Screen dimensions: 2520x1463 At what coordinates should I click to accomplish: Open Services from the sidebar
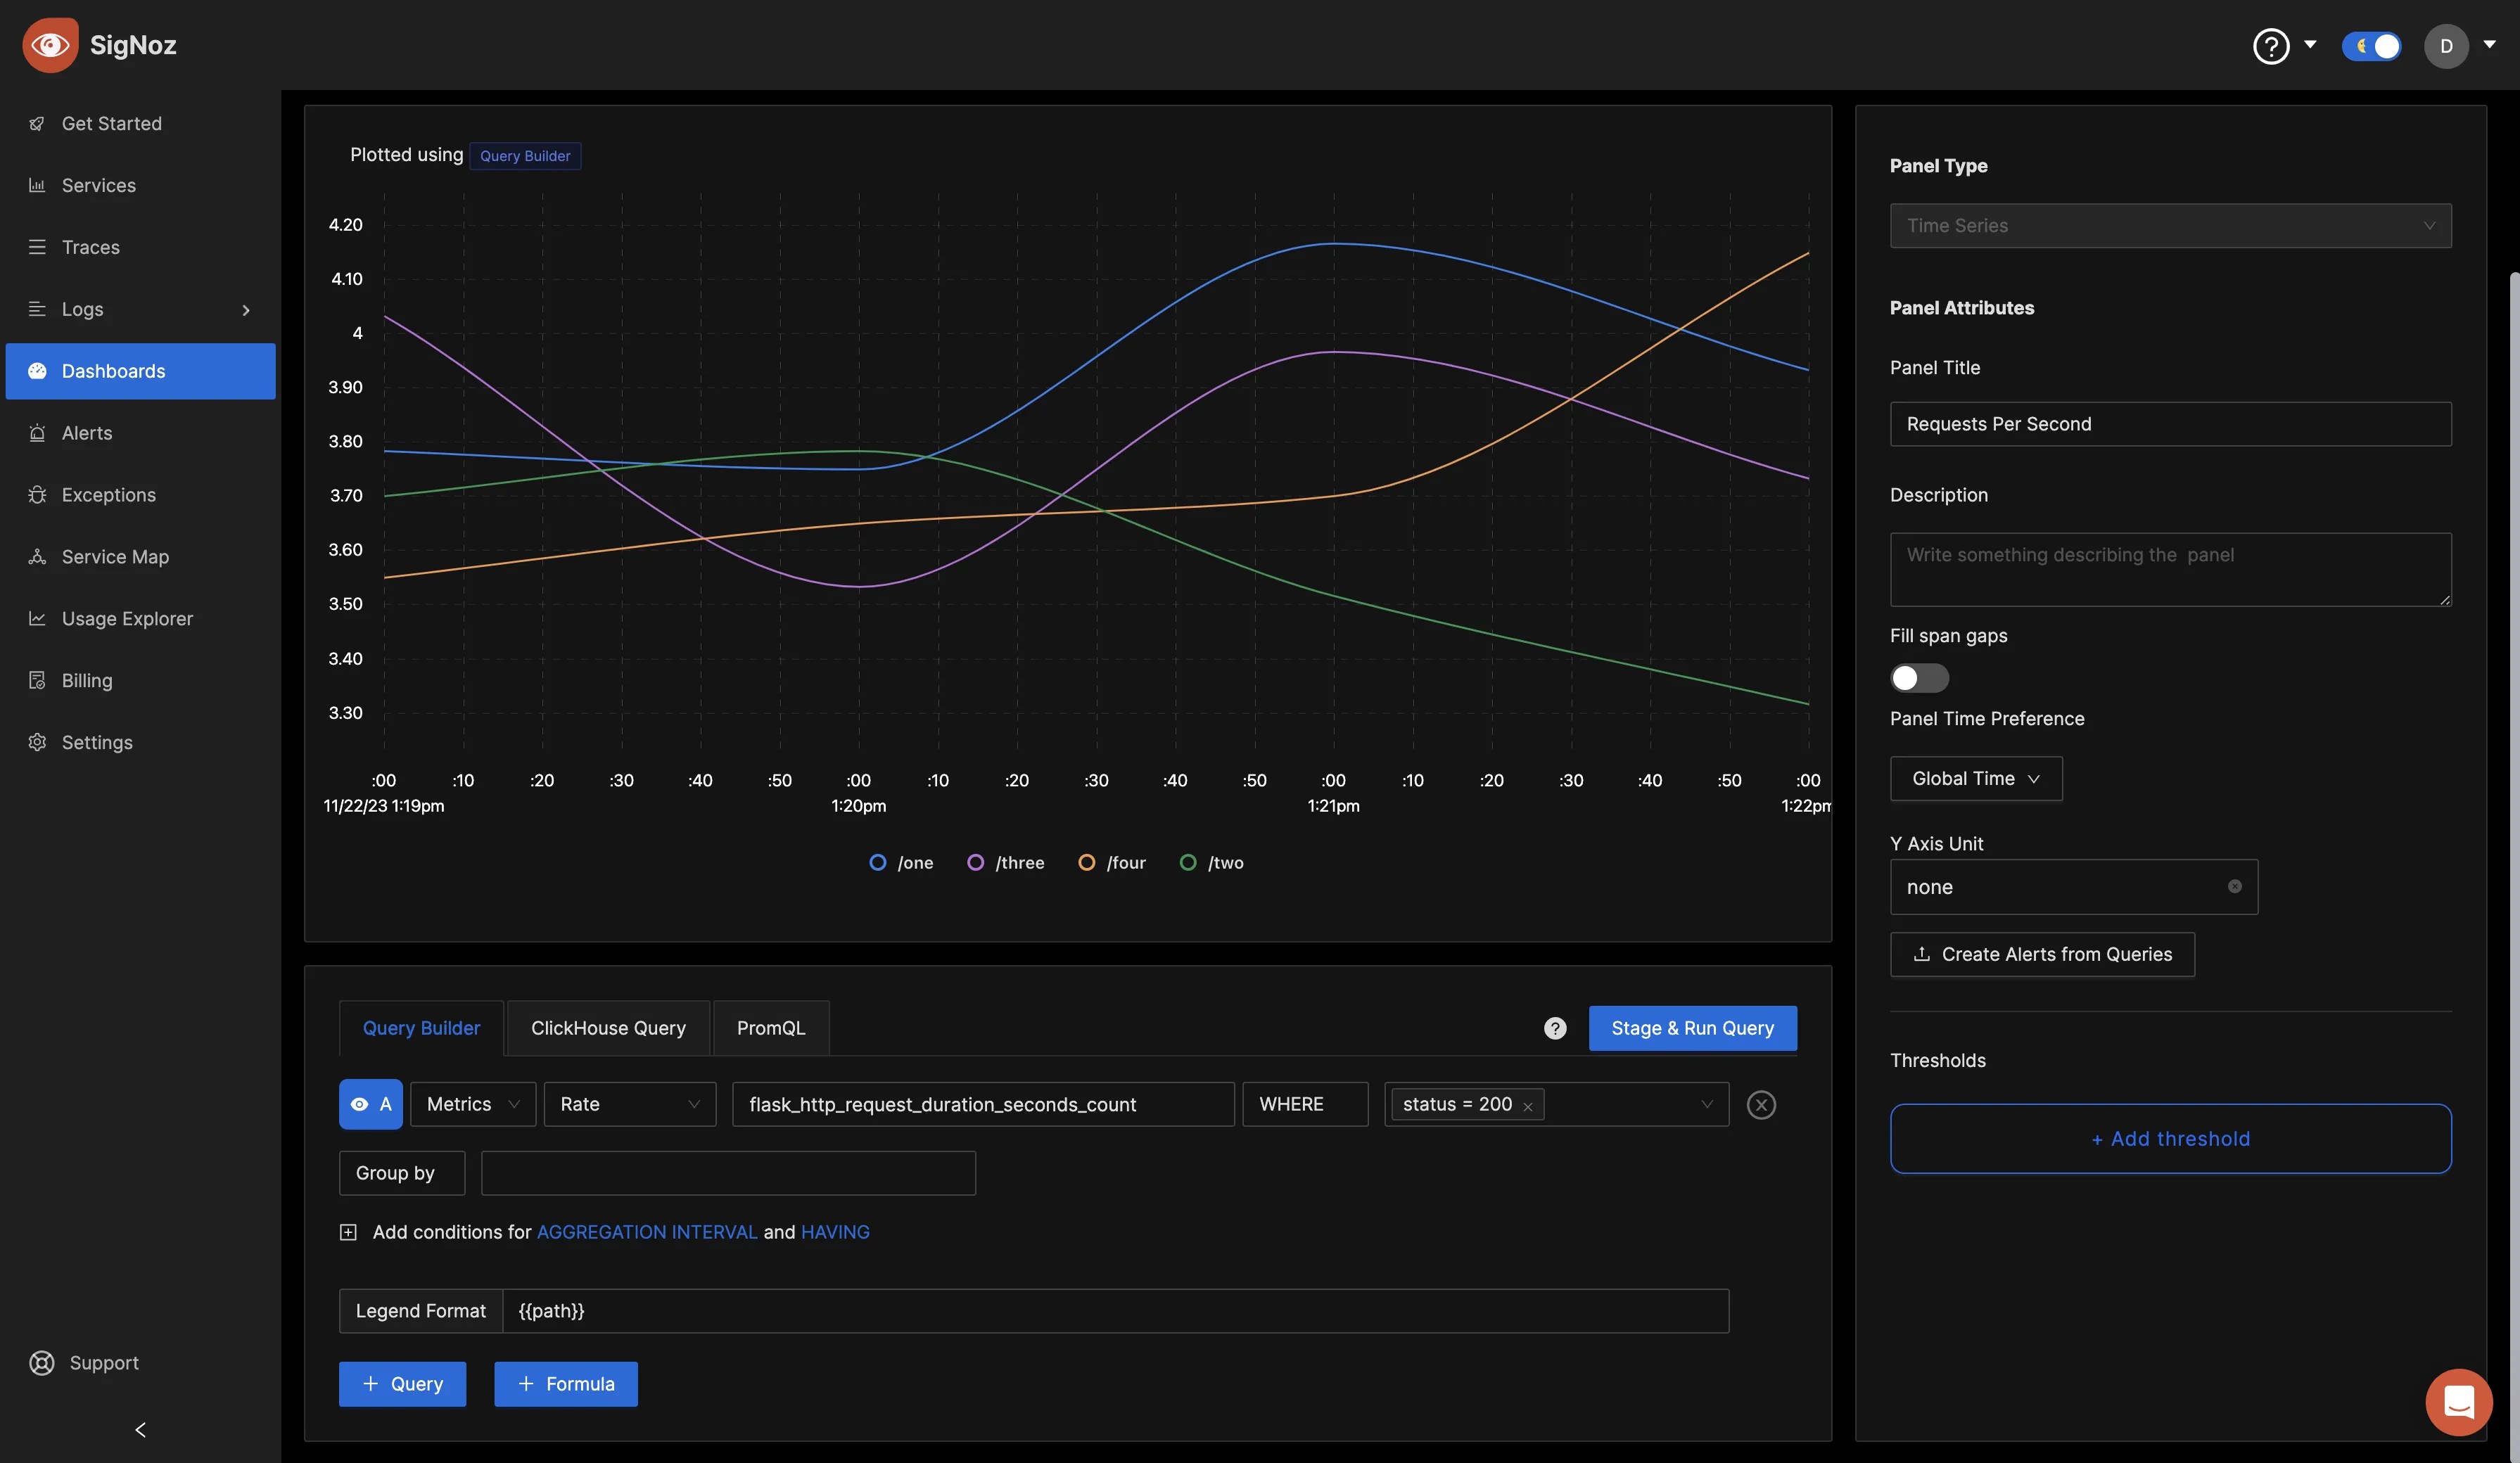pyautogui.click(x=98, y=185)
